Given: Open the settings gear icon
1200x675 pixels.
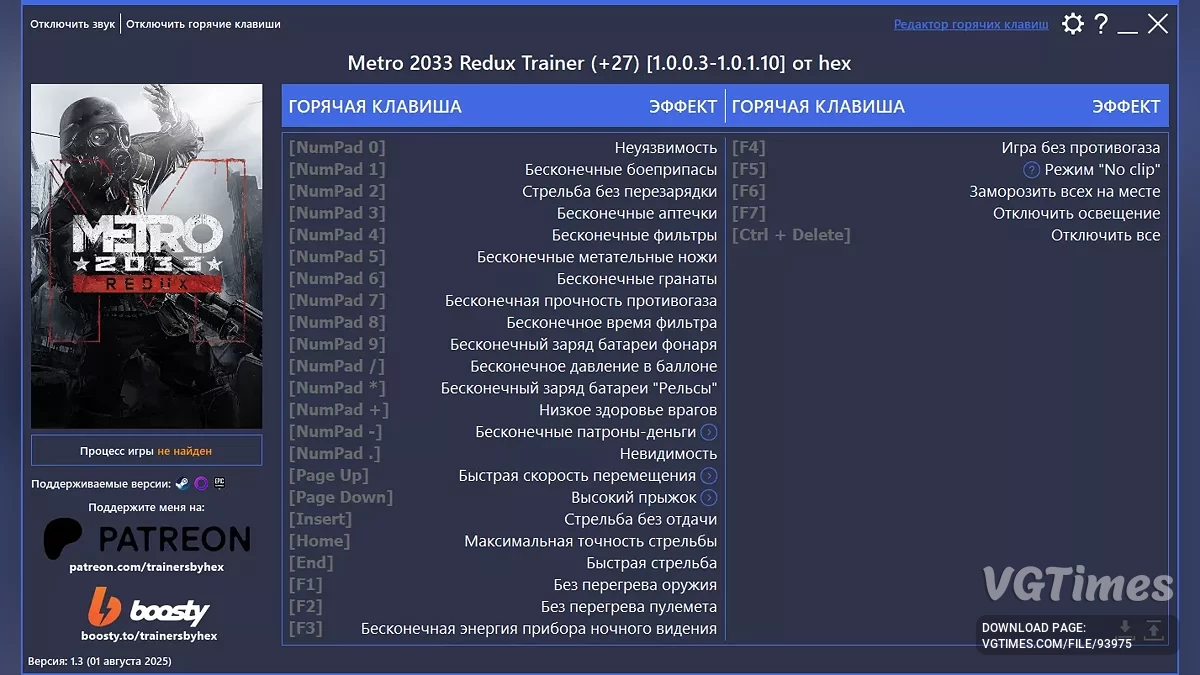Looking at the screenshot, I should click(1072, 24).
